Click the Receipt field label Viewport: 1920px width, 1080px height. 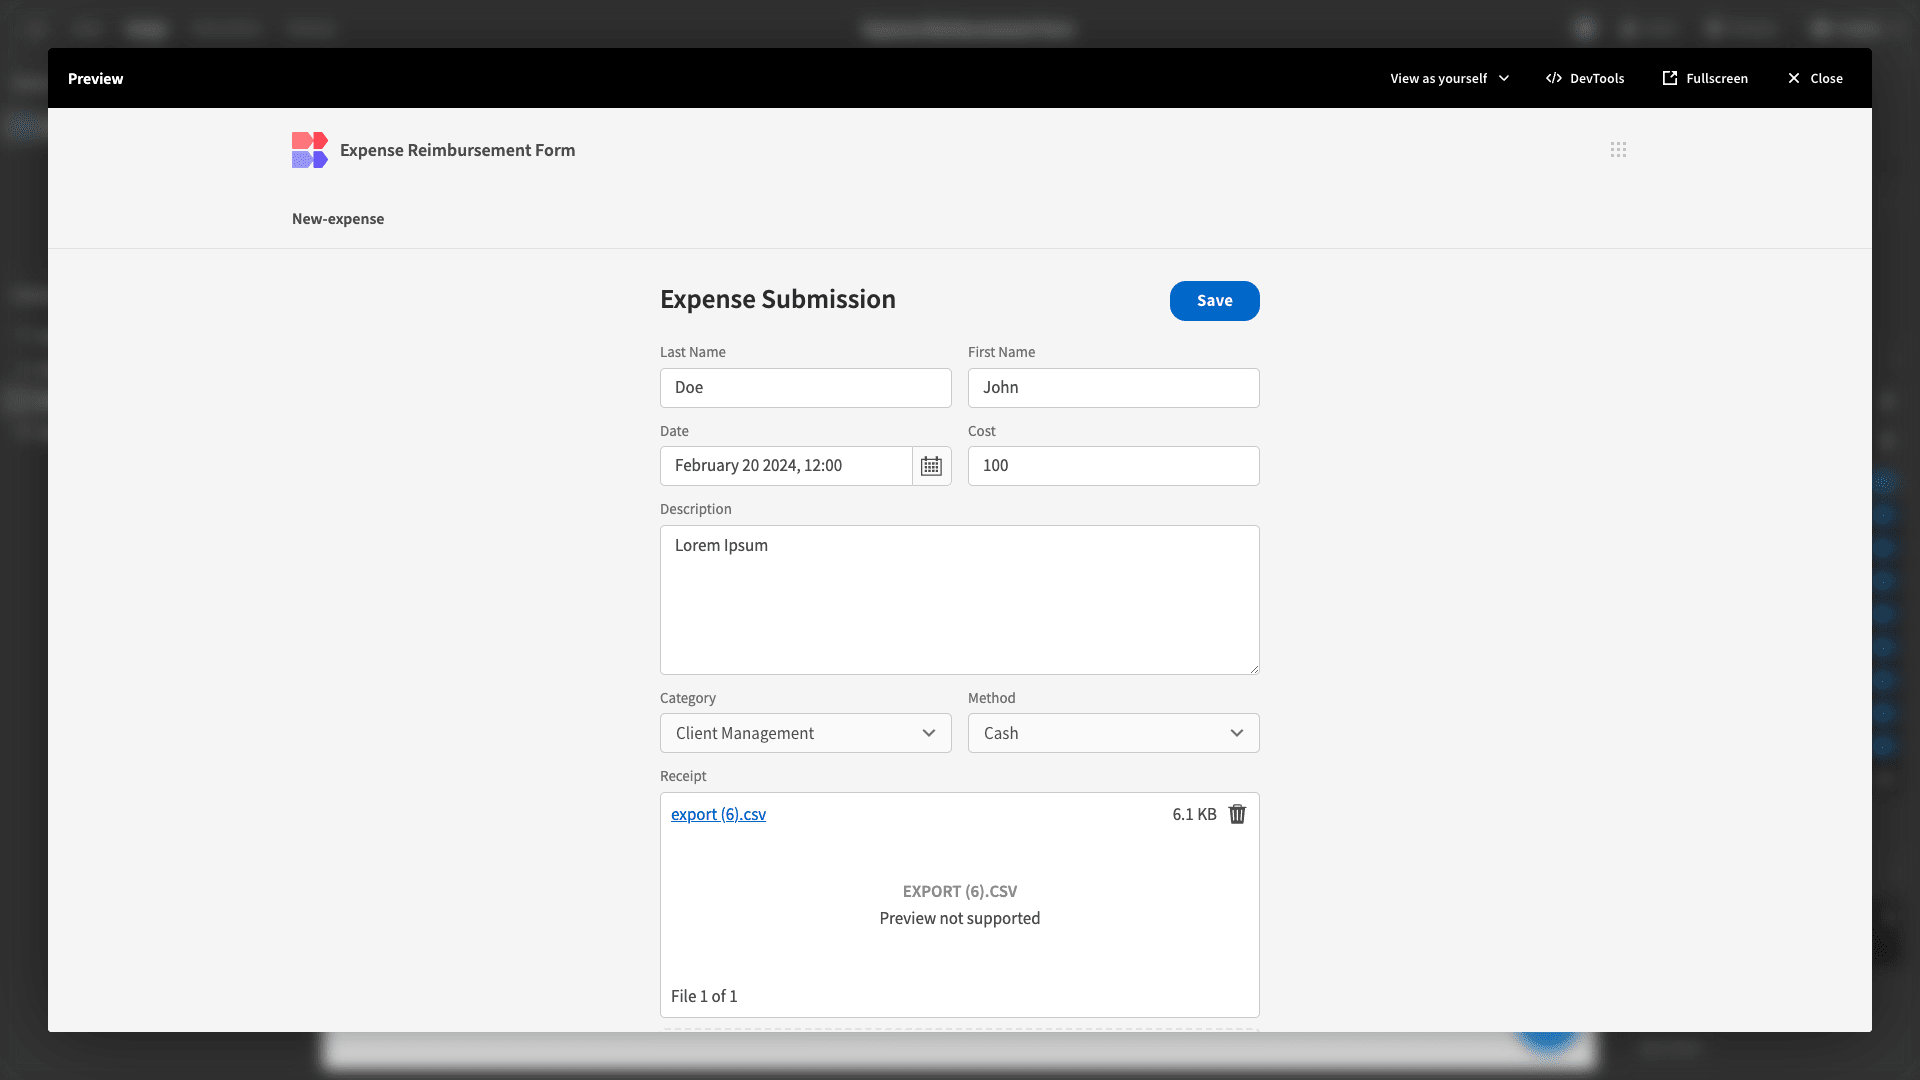pyautogui.click(x=683, y=776)
